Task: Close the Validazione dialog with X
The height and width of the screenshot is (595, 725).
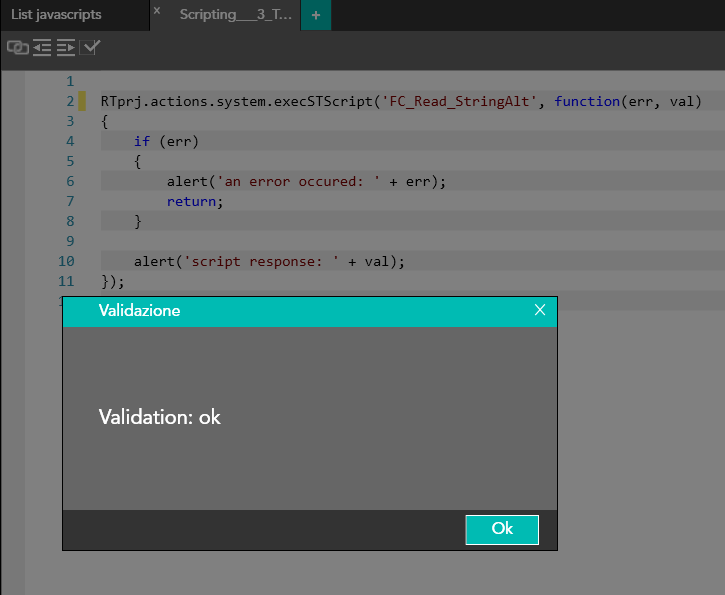Action: tap(540, 310)
